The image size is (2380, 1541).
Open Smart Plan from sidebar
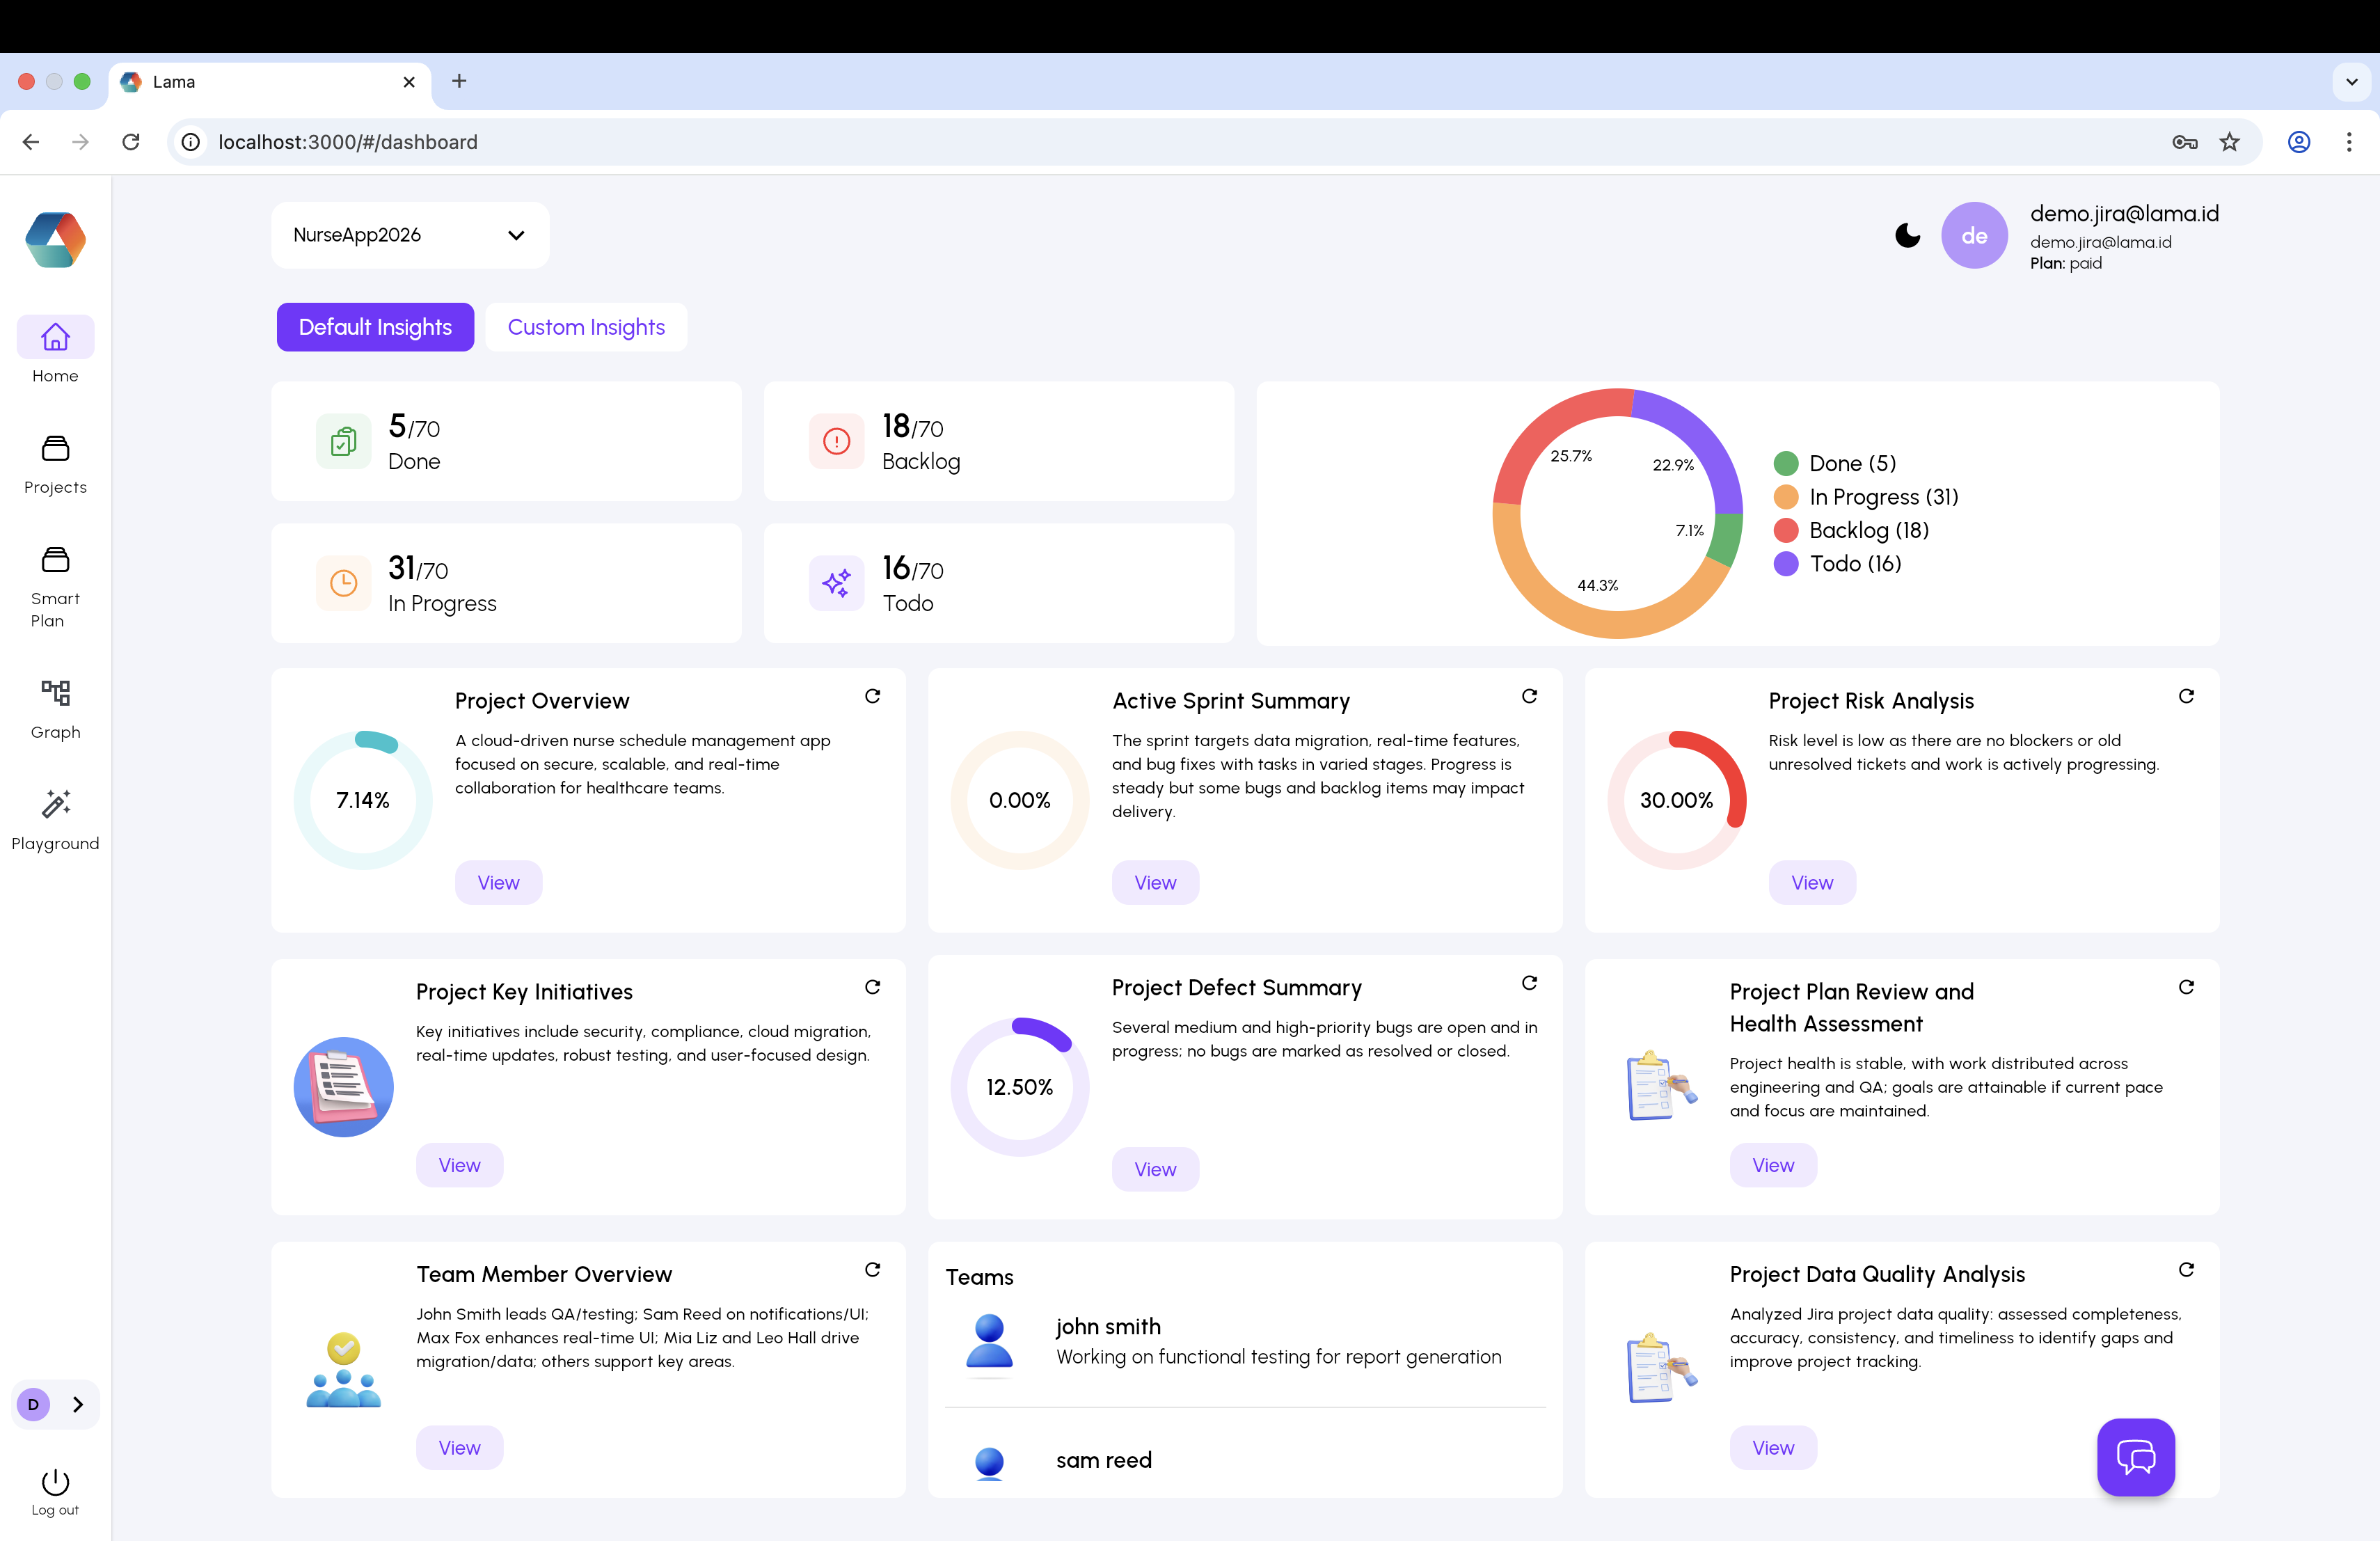55,560
